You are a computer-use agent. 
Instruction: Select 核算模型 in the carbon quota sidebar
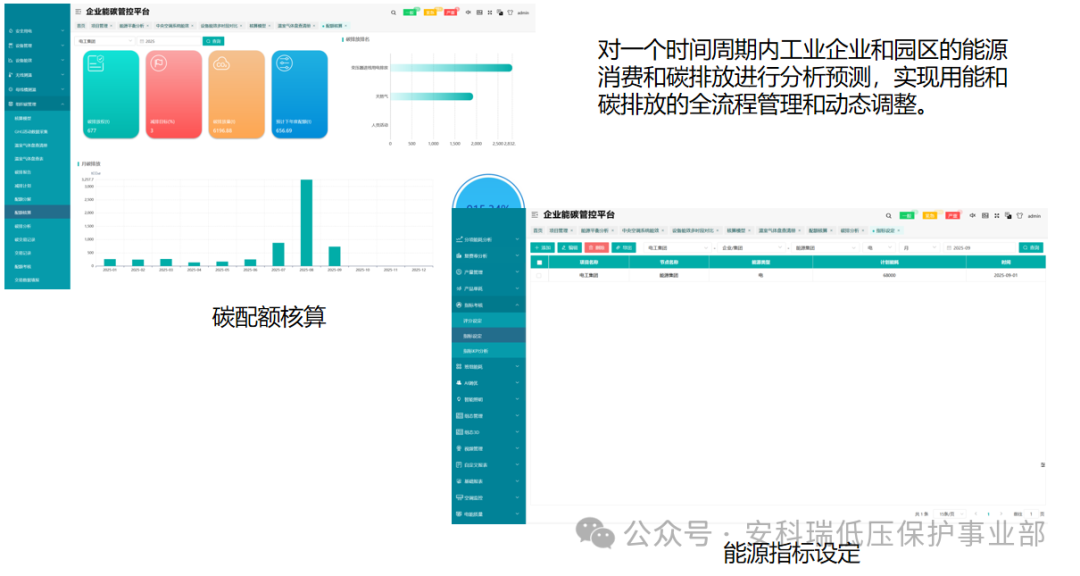[x=37, y=119]
